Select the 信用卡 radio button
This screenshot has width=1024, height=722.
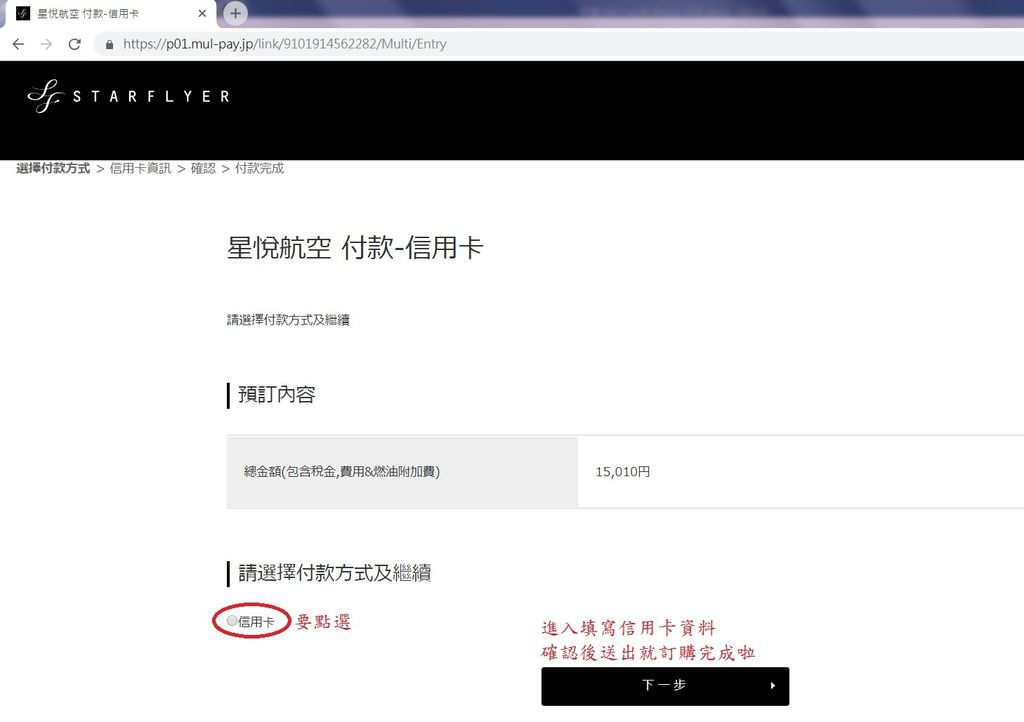232,621
